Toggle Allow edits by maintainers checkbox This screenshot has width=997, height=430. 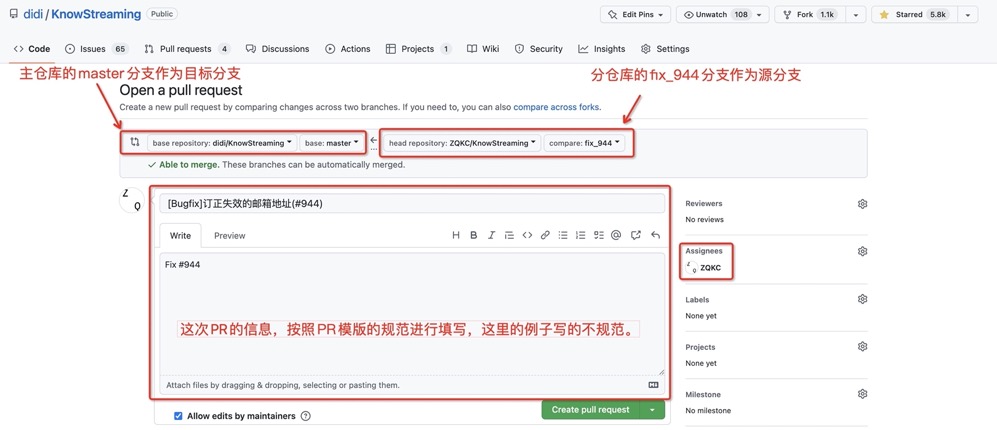(x=178, y=416)
